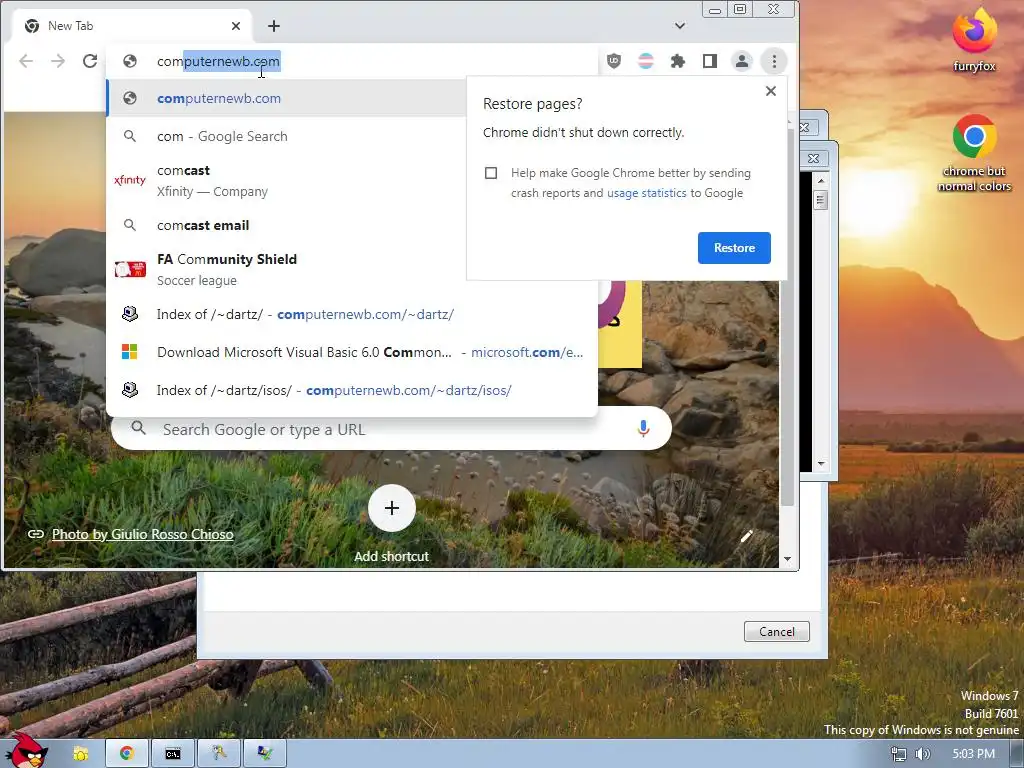The image size is (1024, 768).
Task: Open the monitor checkmark taskbar icon
Action: pyautogui.click(x=264, y=754)
